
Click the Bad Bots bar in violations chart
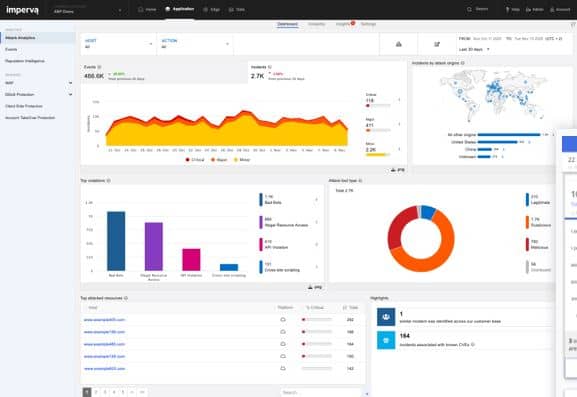pyautogui.click(x=116, y=241)
